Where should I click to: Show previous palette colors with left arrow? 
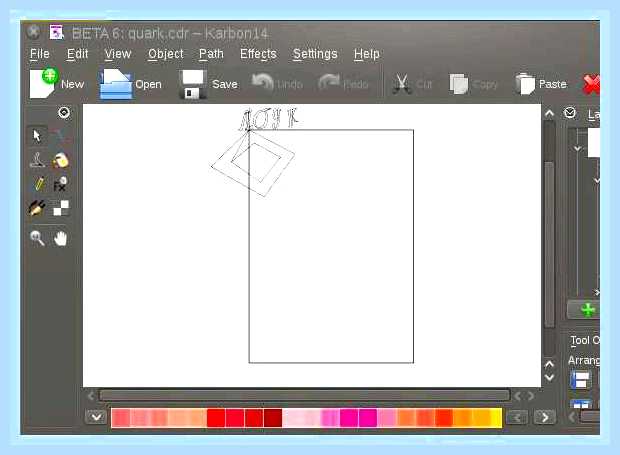(517, 417)
